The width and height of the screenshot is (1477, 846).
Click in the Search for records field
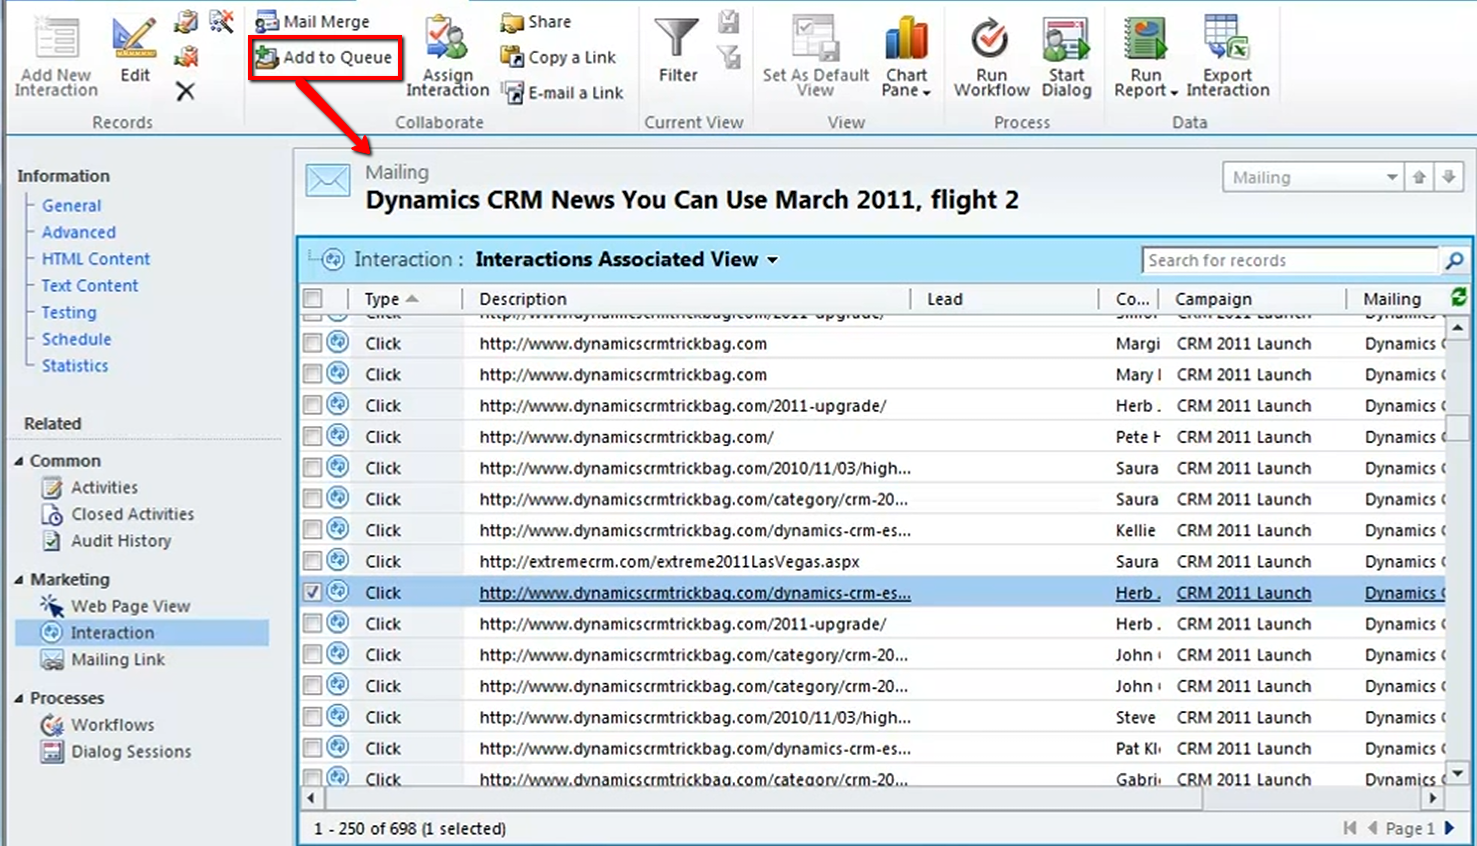1290,260
